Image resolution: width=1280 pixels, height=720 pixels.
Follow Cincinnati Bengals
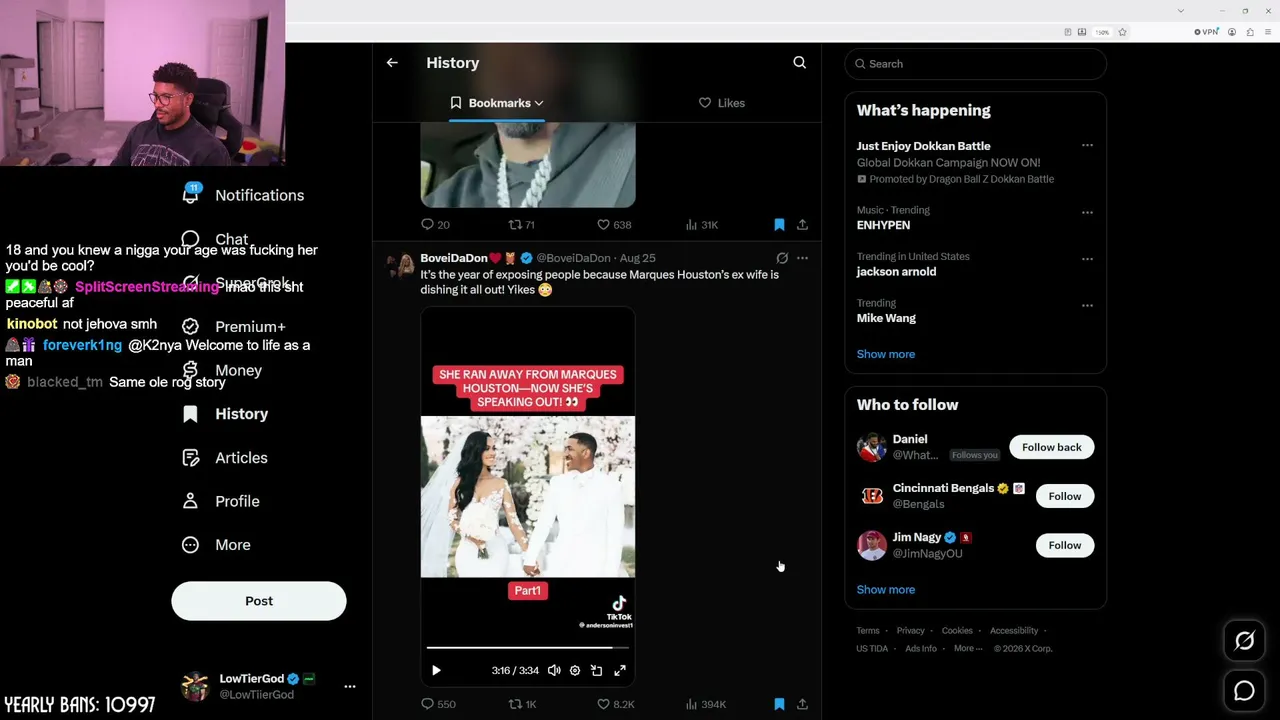point(1065,496)
